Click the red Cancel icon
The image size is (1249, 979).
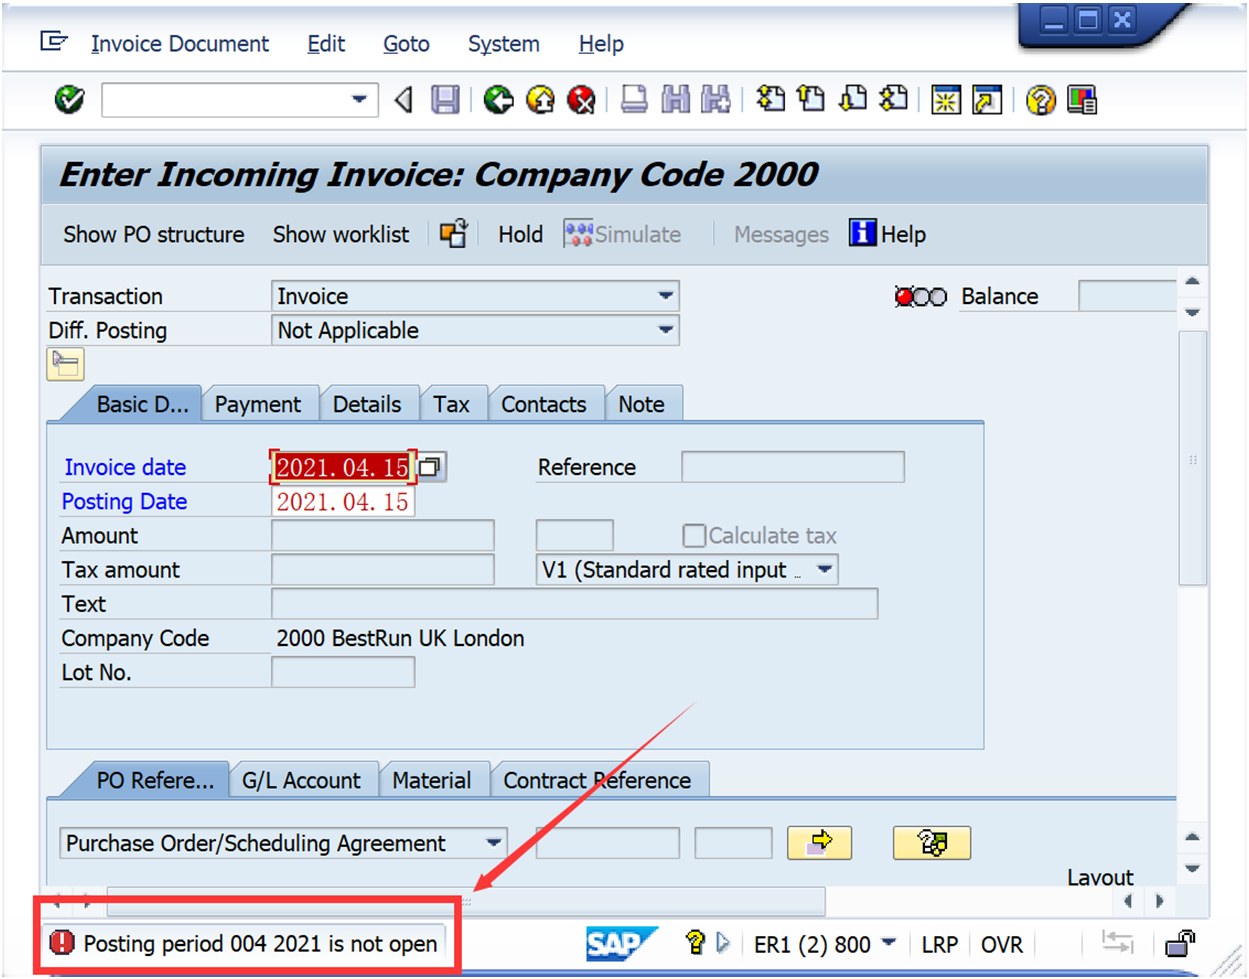(x=581, y=100)
